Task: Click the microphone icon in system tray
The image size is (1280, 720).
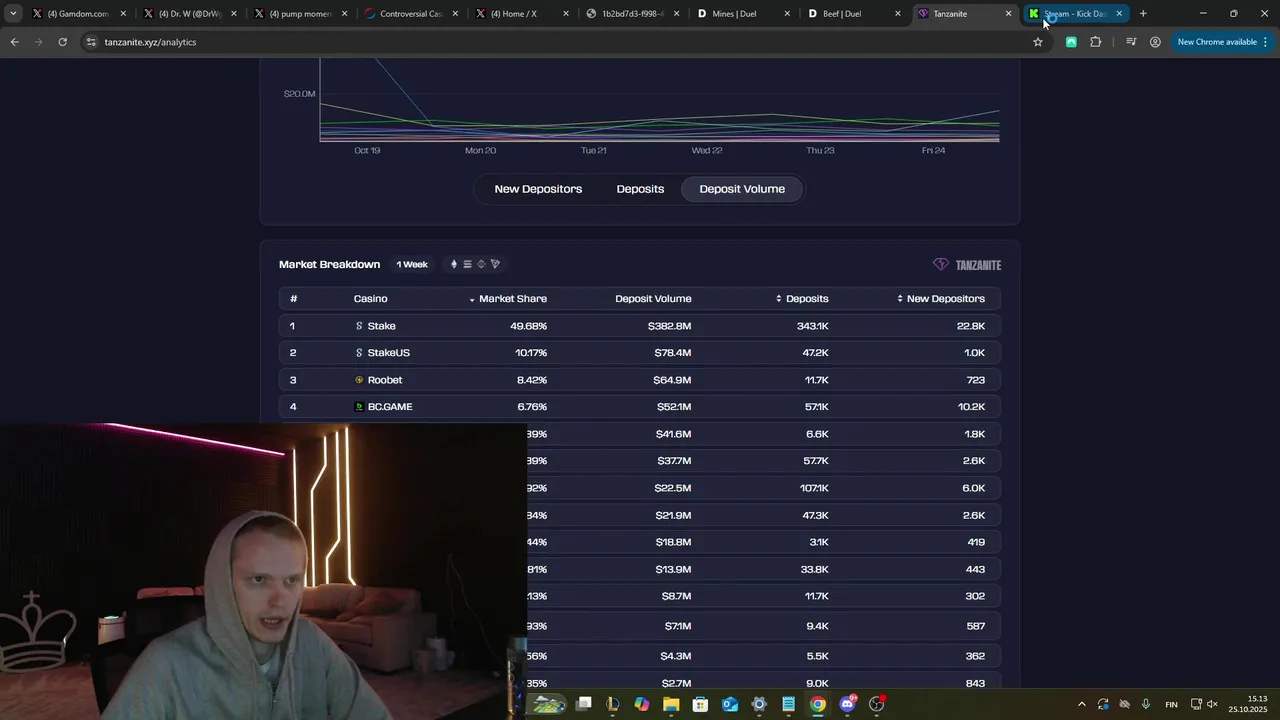Action: point(1146,704)
